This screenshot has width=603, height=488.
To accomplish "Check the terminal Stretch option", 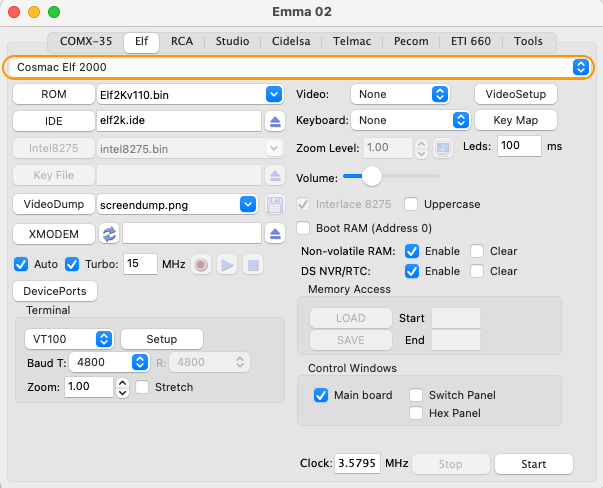I will 142,387.
